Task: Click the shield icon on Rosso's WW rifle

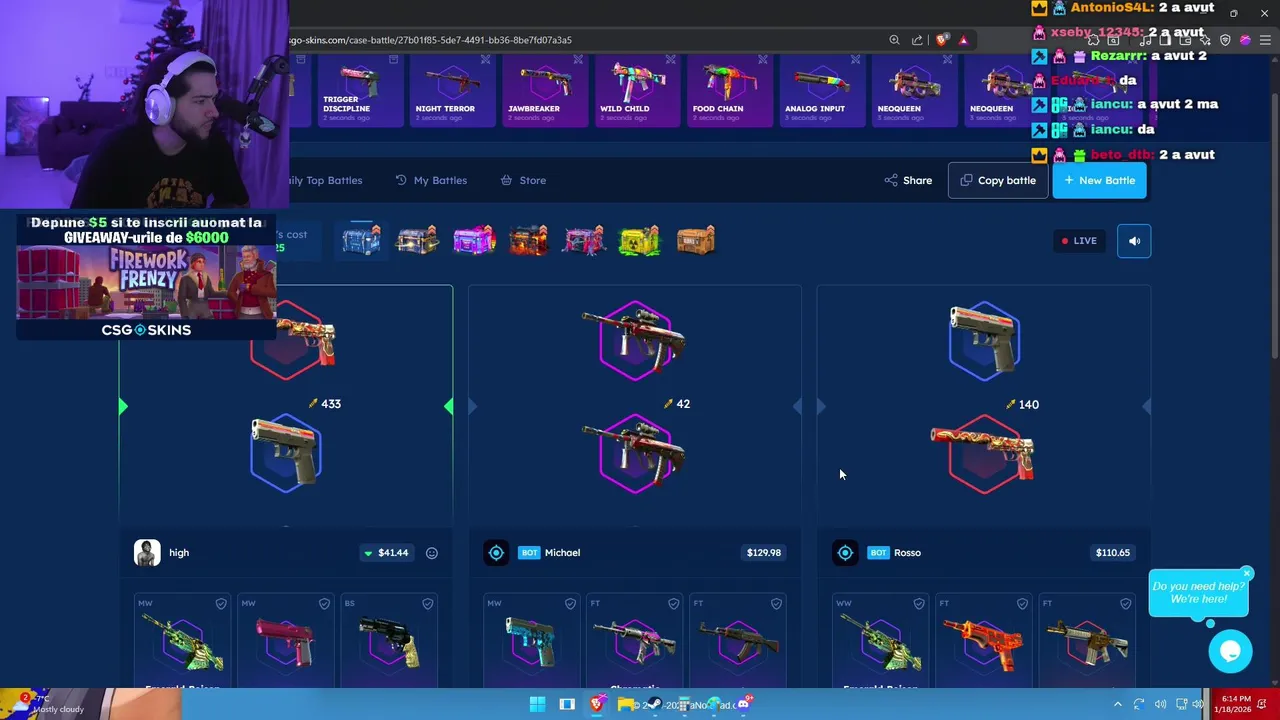Action: [x=919, y=604]
